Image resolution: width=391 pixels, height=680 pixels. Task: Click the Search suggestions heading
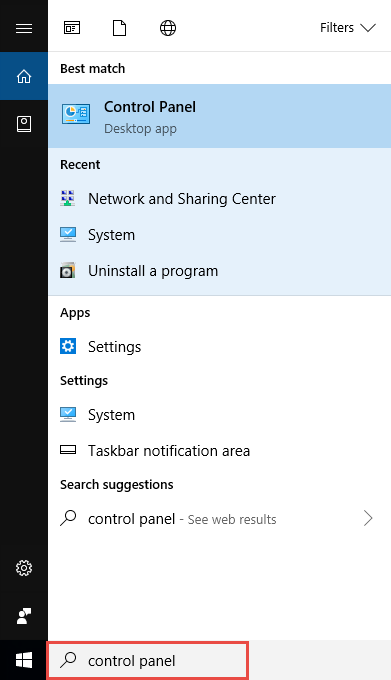[117, 484]
